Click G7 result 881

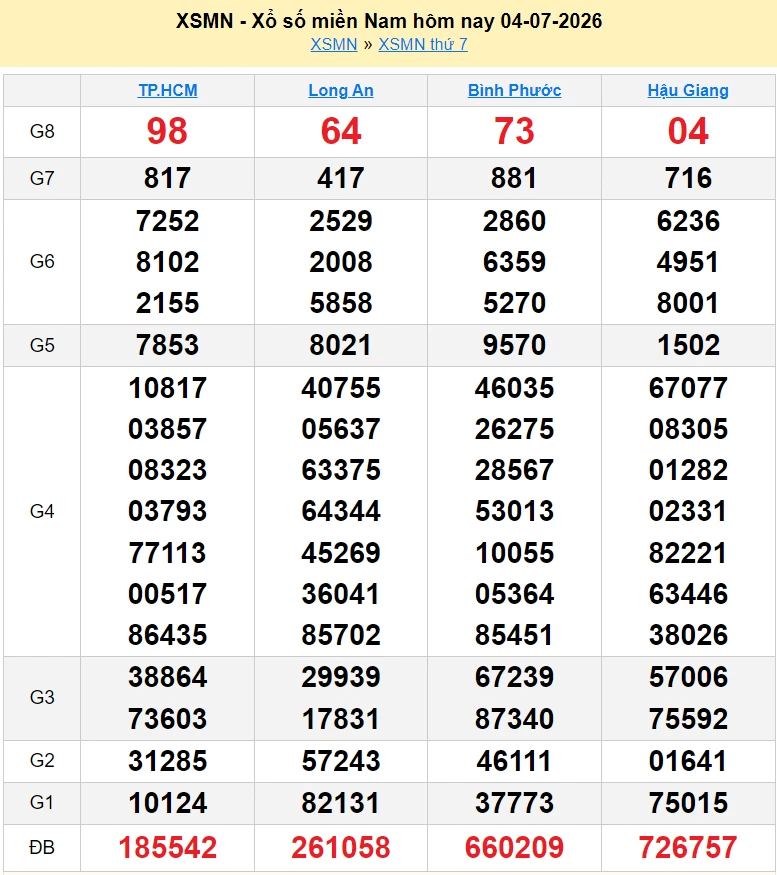[514, 179]
